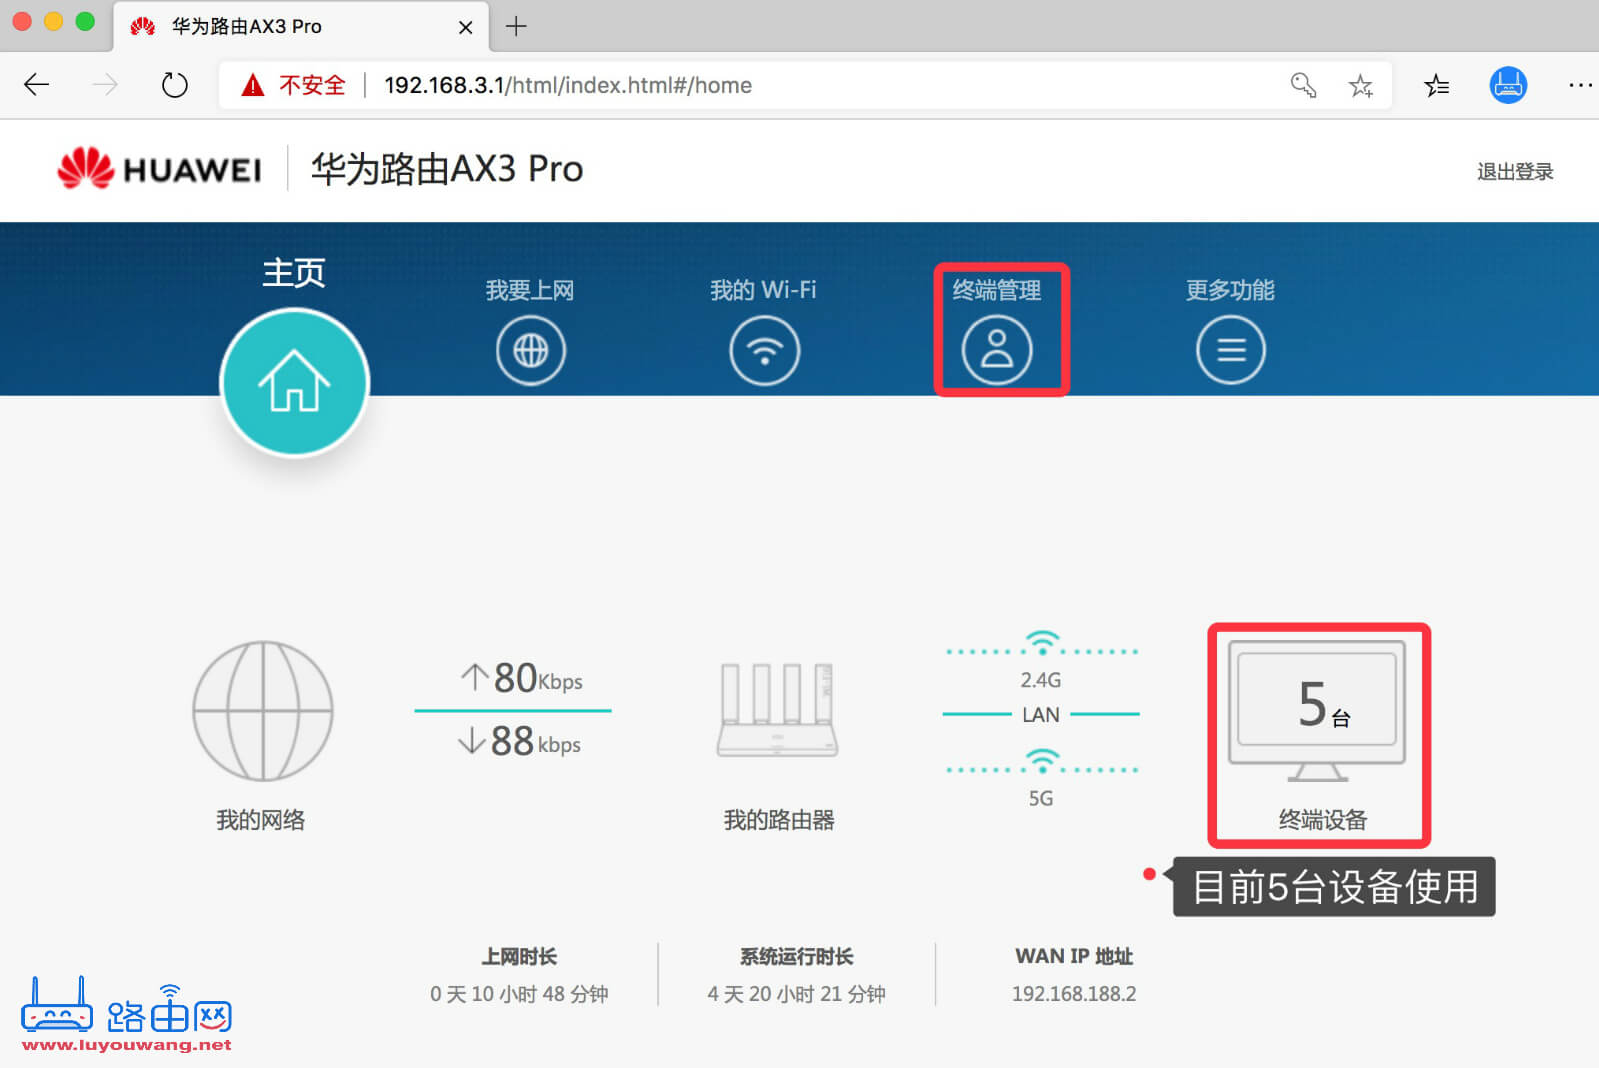Image resolution: width=1599 pixels, height=1068 pixels.
Task: Click the monitor showing 5 台
Action: [x=1317, y=711]
